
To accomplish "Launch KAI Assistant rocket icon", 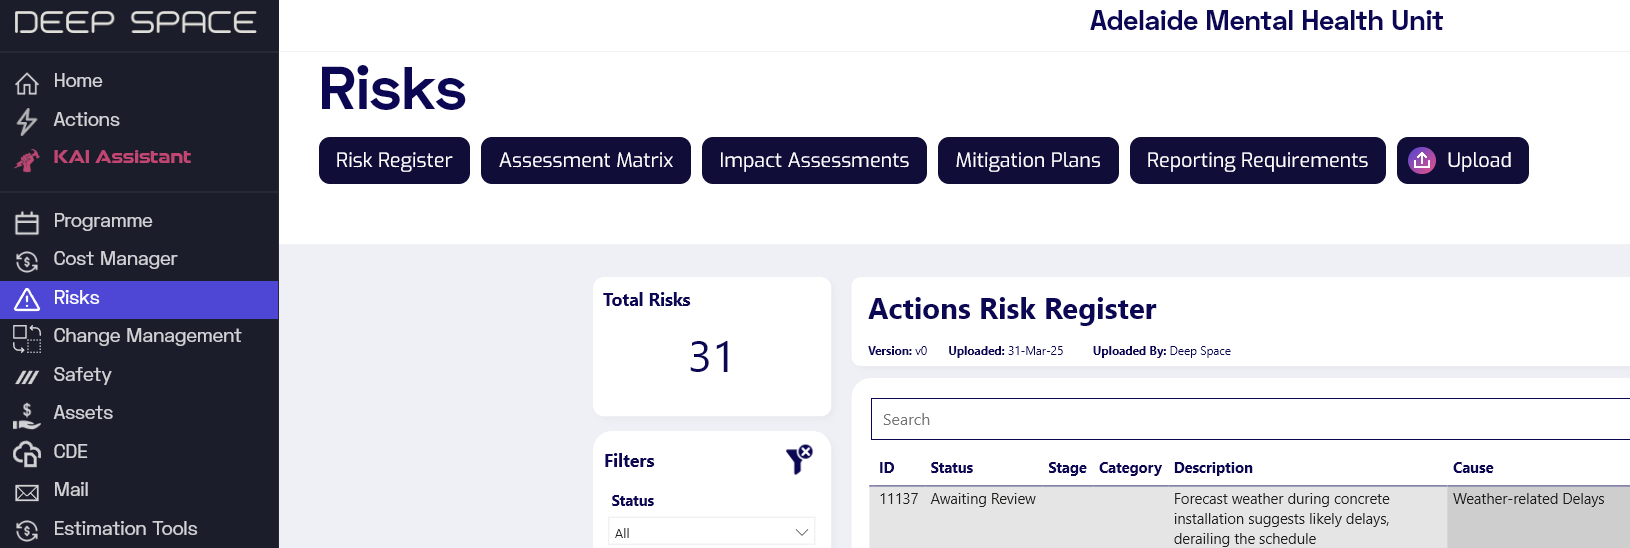I will click(27, 159).
